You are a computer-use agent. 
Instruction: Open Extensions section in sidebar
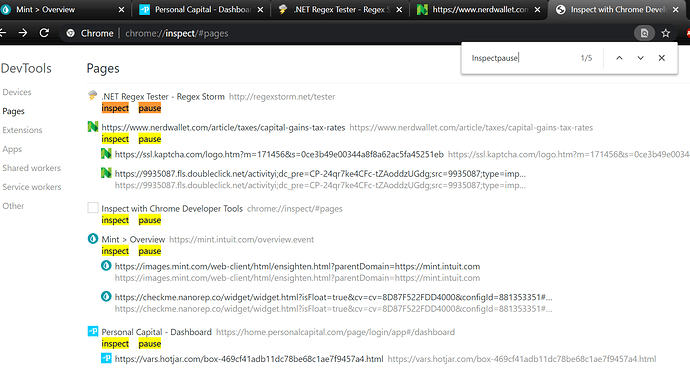tap(22, 130)
